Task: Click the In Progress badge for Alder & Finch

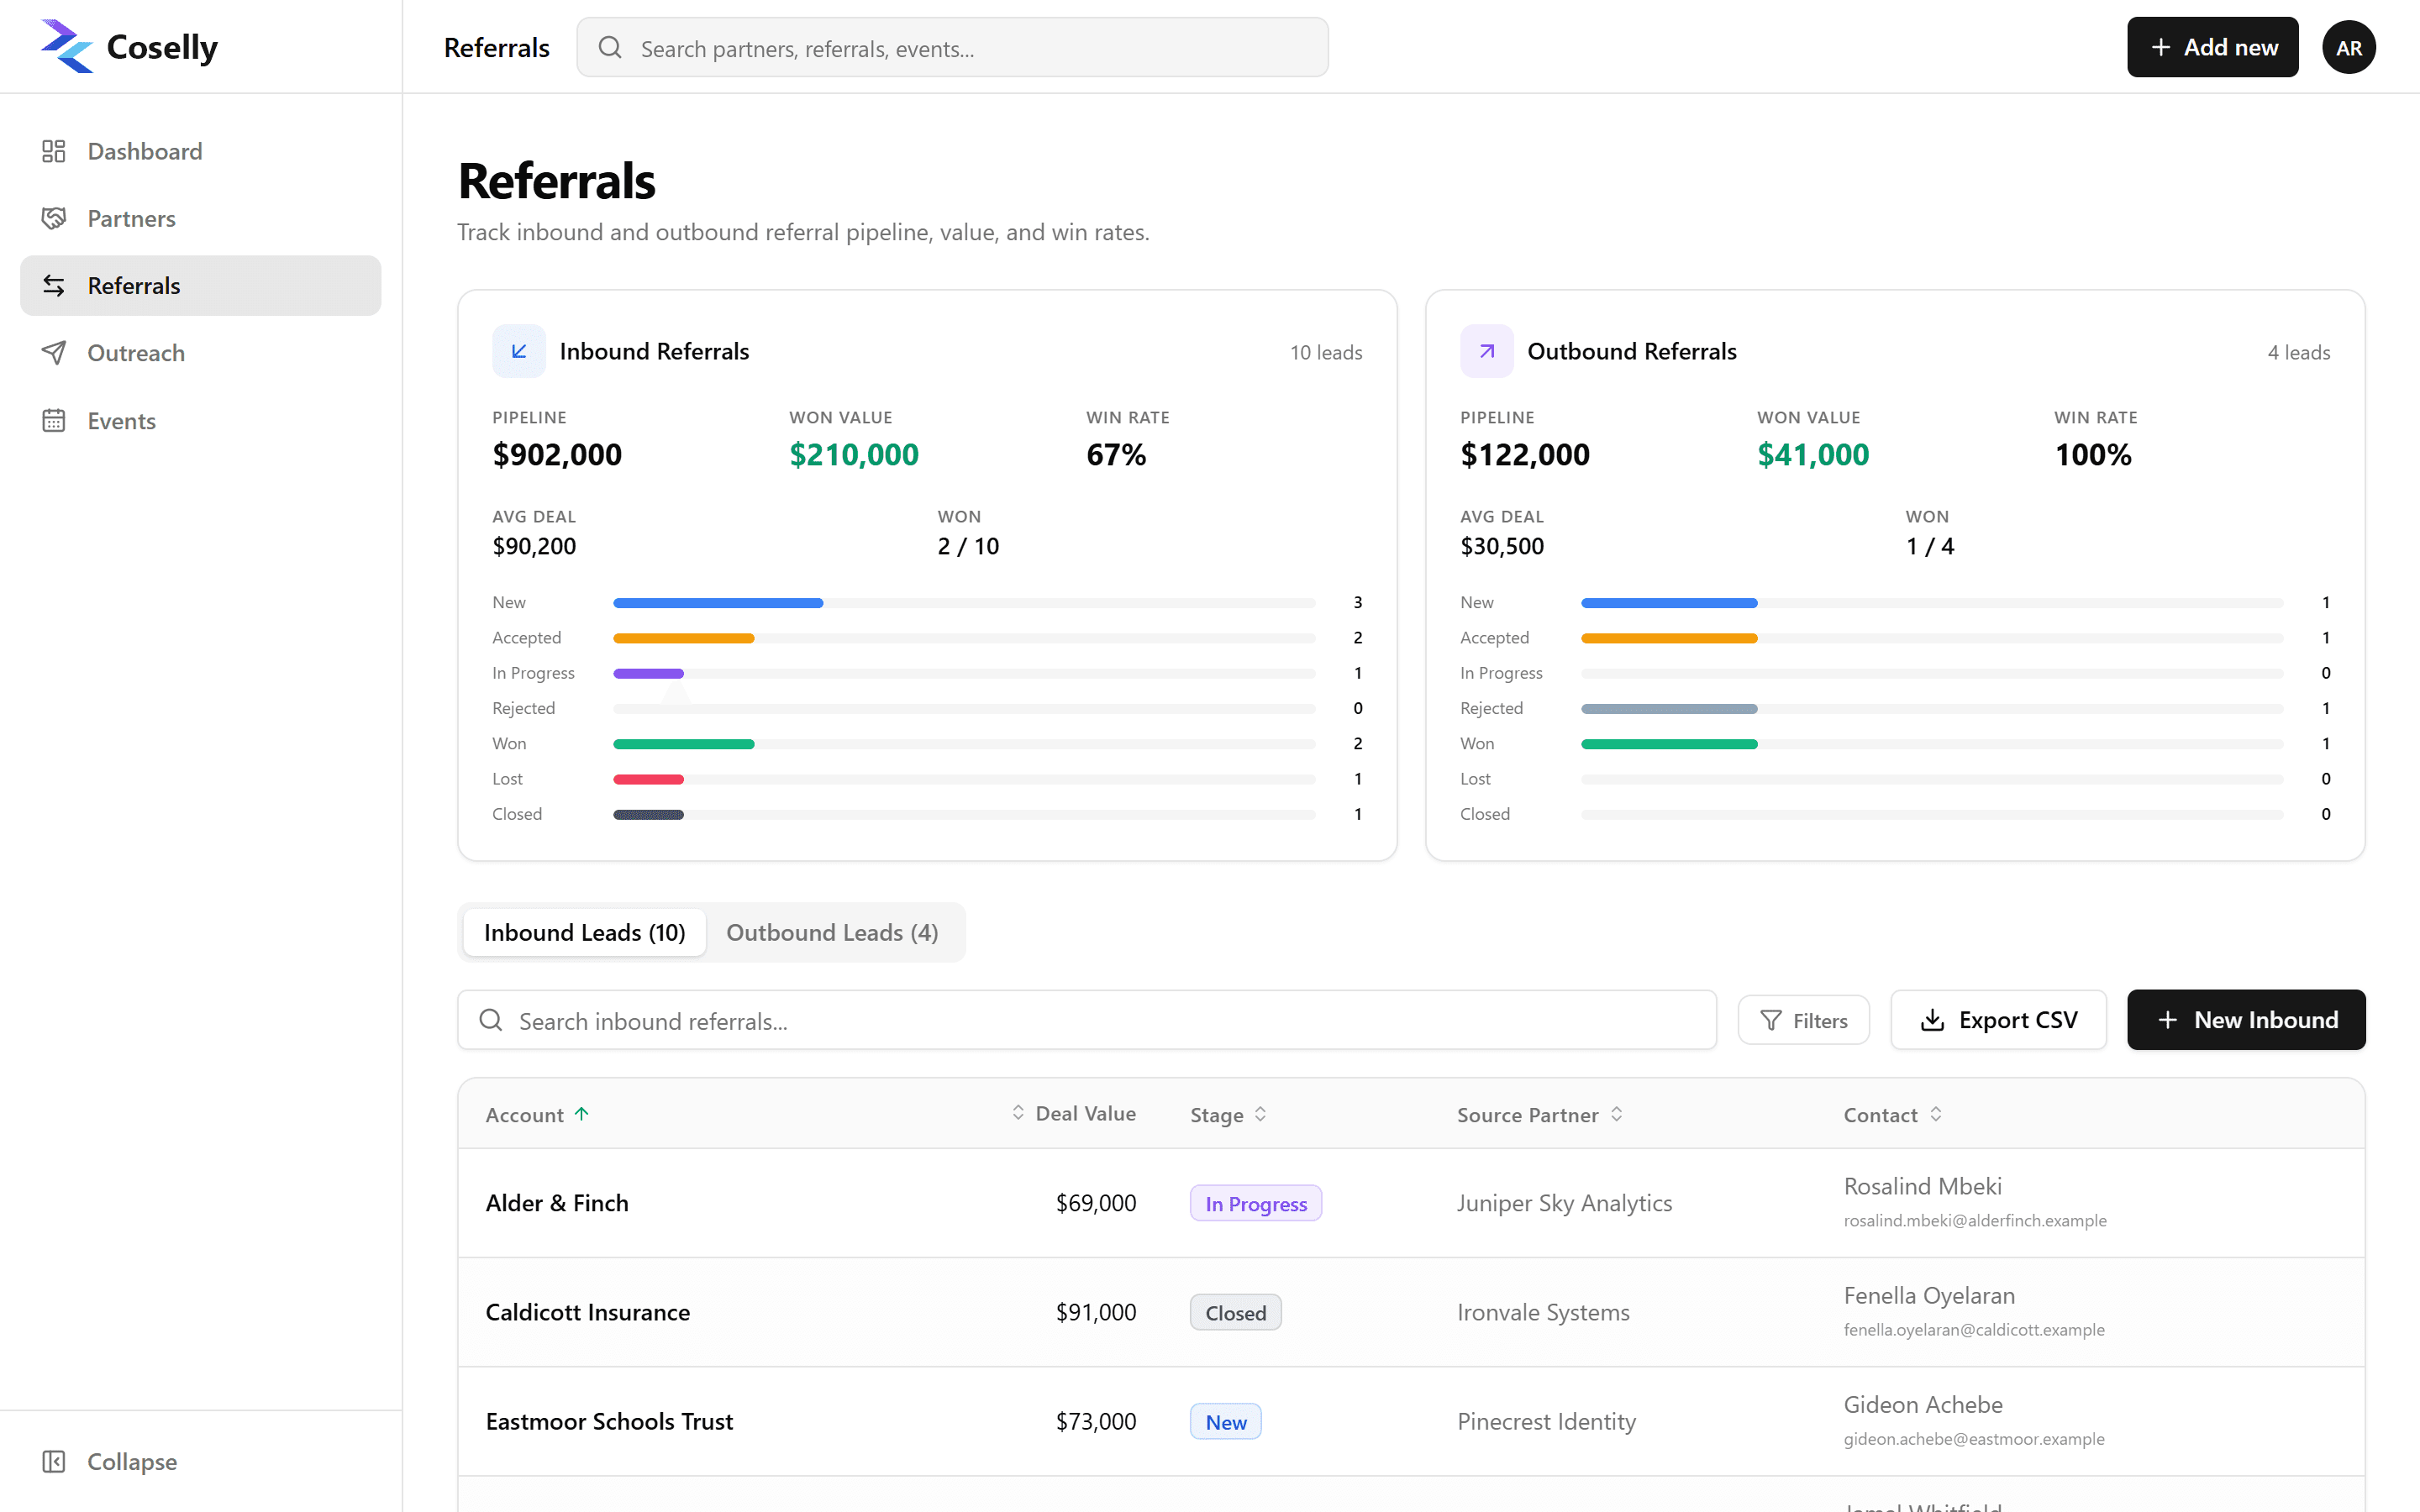Action: pyautogui.click(x=1256, y=1203)
